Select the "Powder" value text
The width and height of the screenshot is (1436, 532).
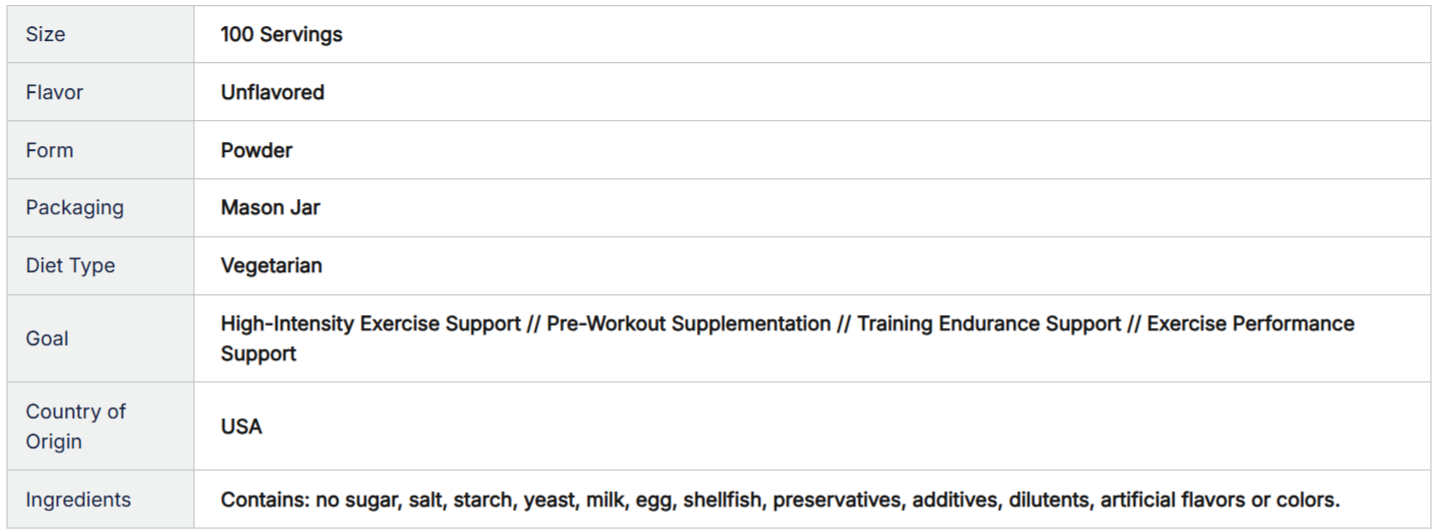(x=256, y=150)
